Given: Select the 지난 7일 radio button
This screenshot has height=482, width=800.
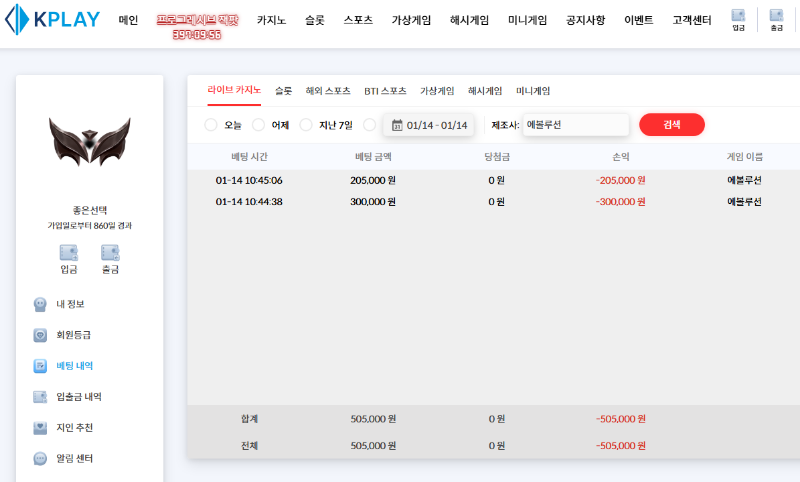Looking at the screenshot, I should coord(306,125).
